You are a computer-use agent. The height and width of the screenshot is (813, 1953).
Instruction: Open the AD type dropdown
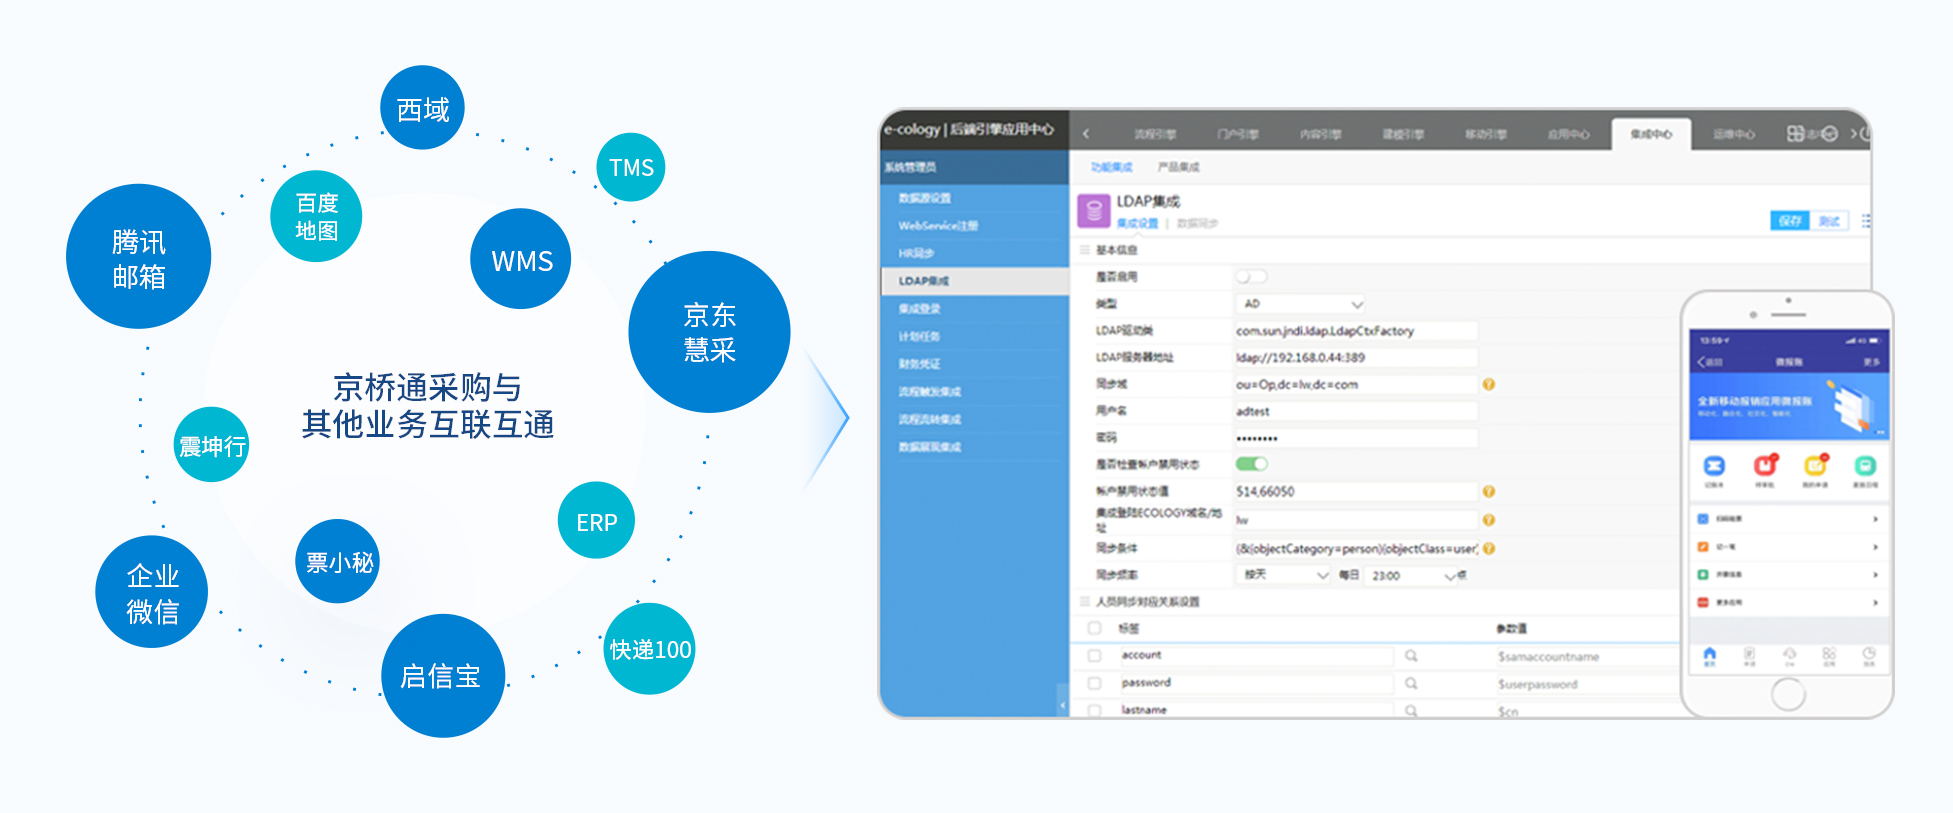pos(1300,304)
